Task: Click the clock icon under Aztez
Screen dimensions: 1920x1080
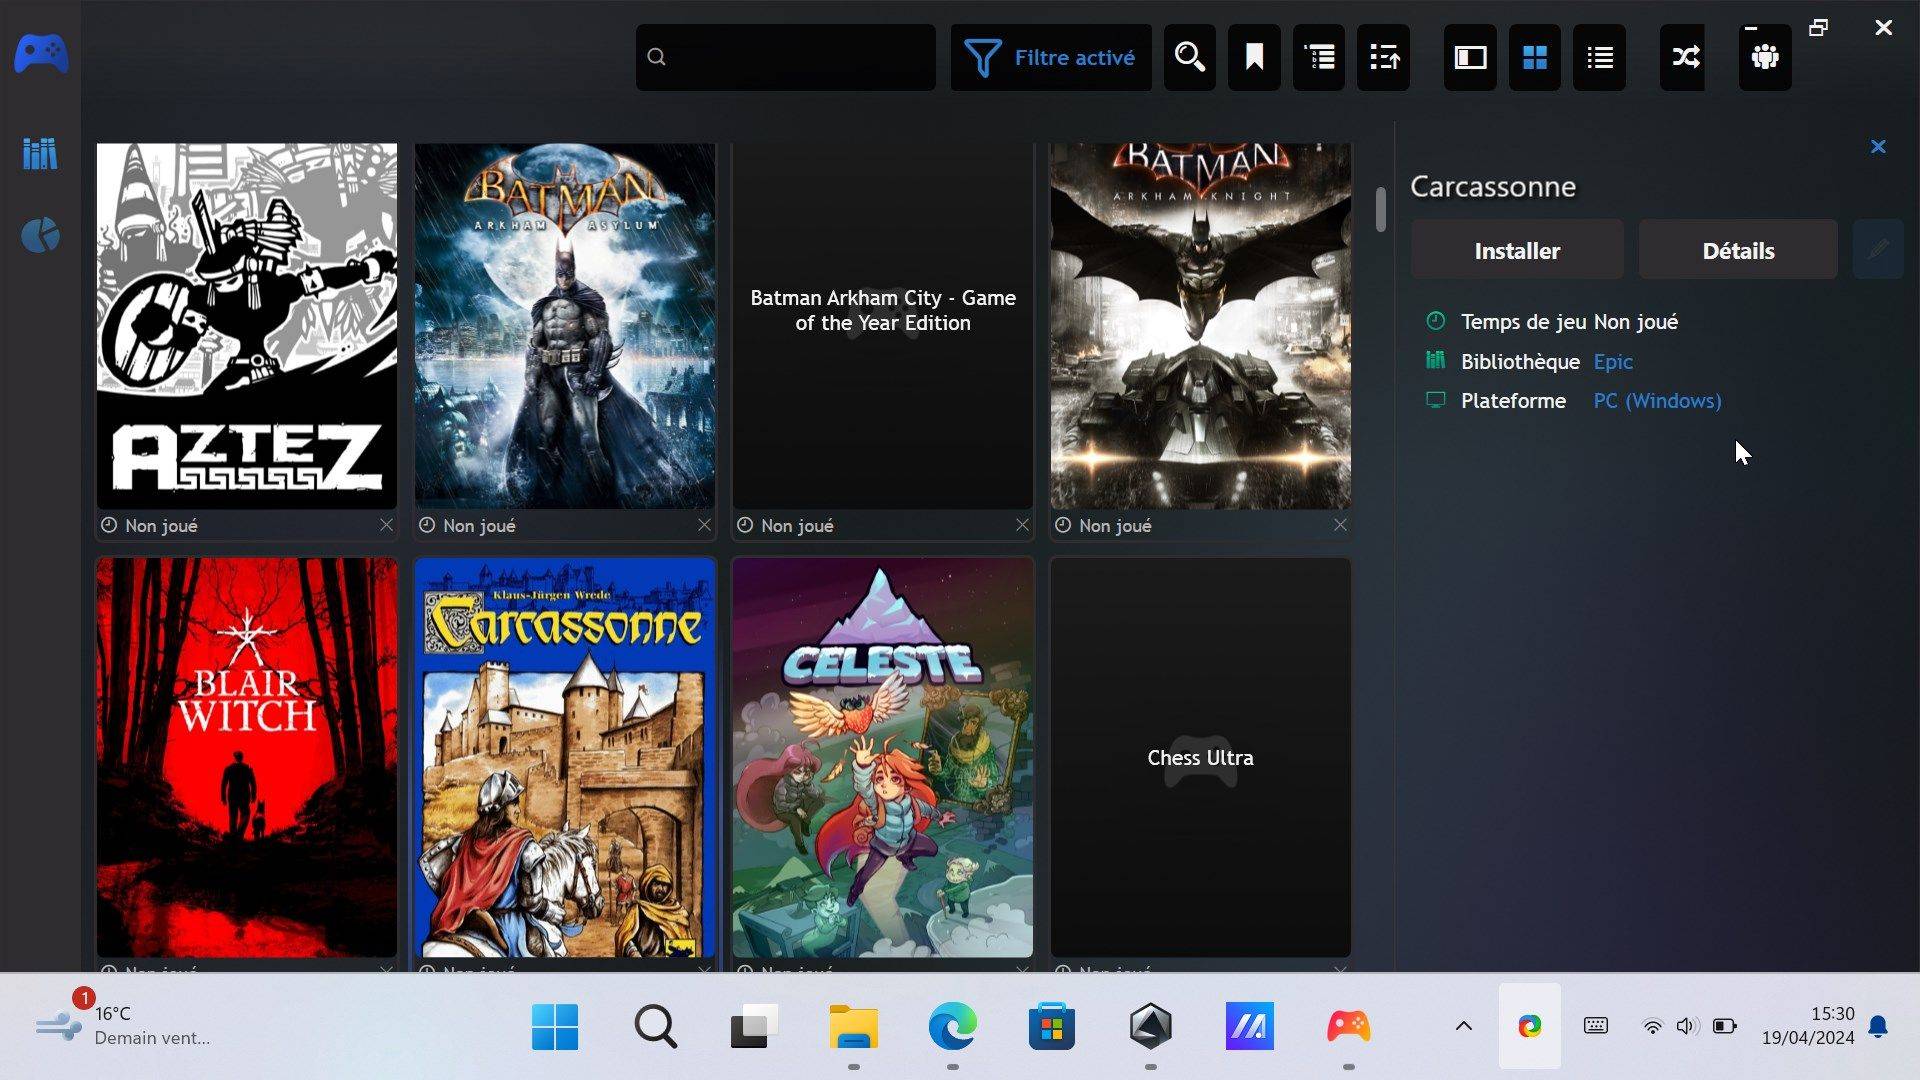Action: click(x=109, y=525)
